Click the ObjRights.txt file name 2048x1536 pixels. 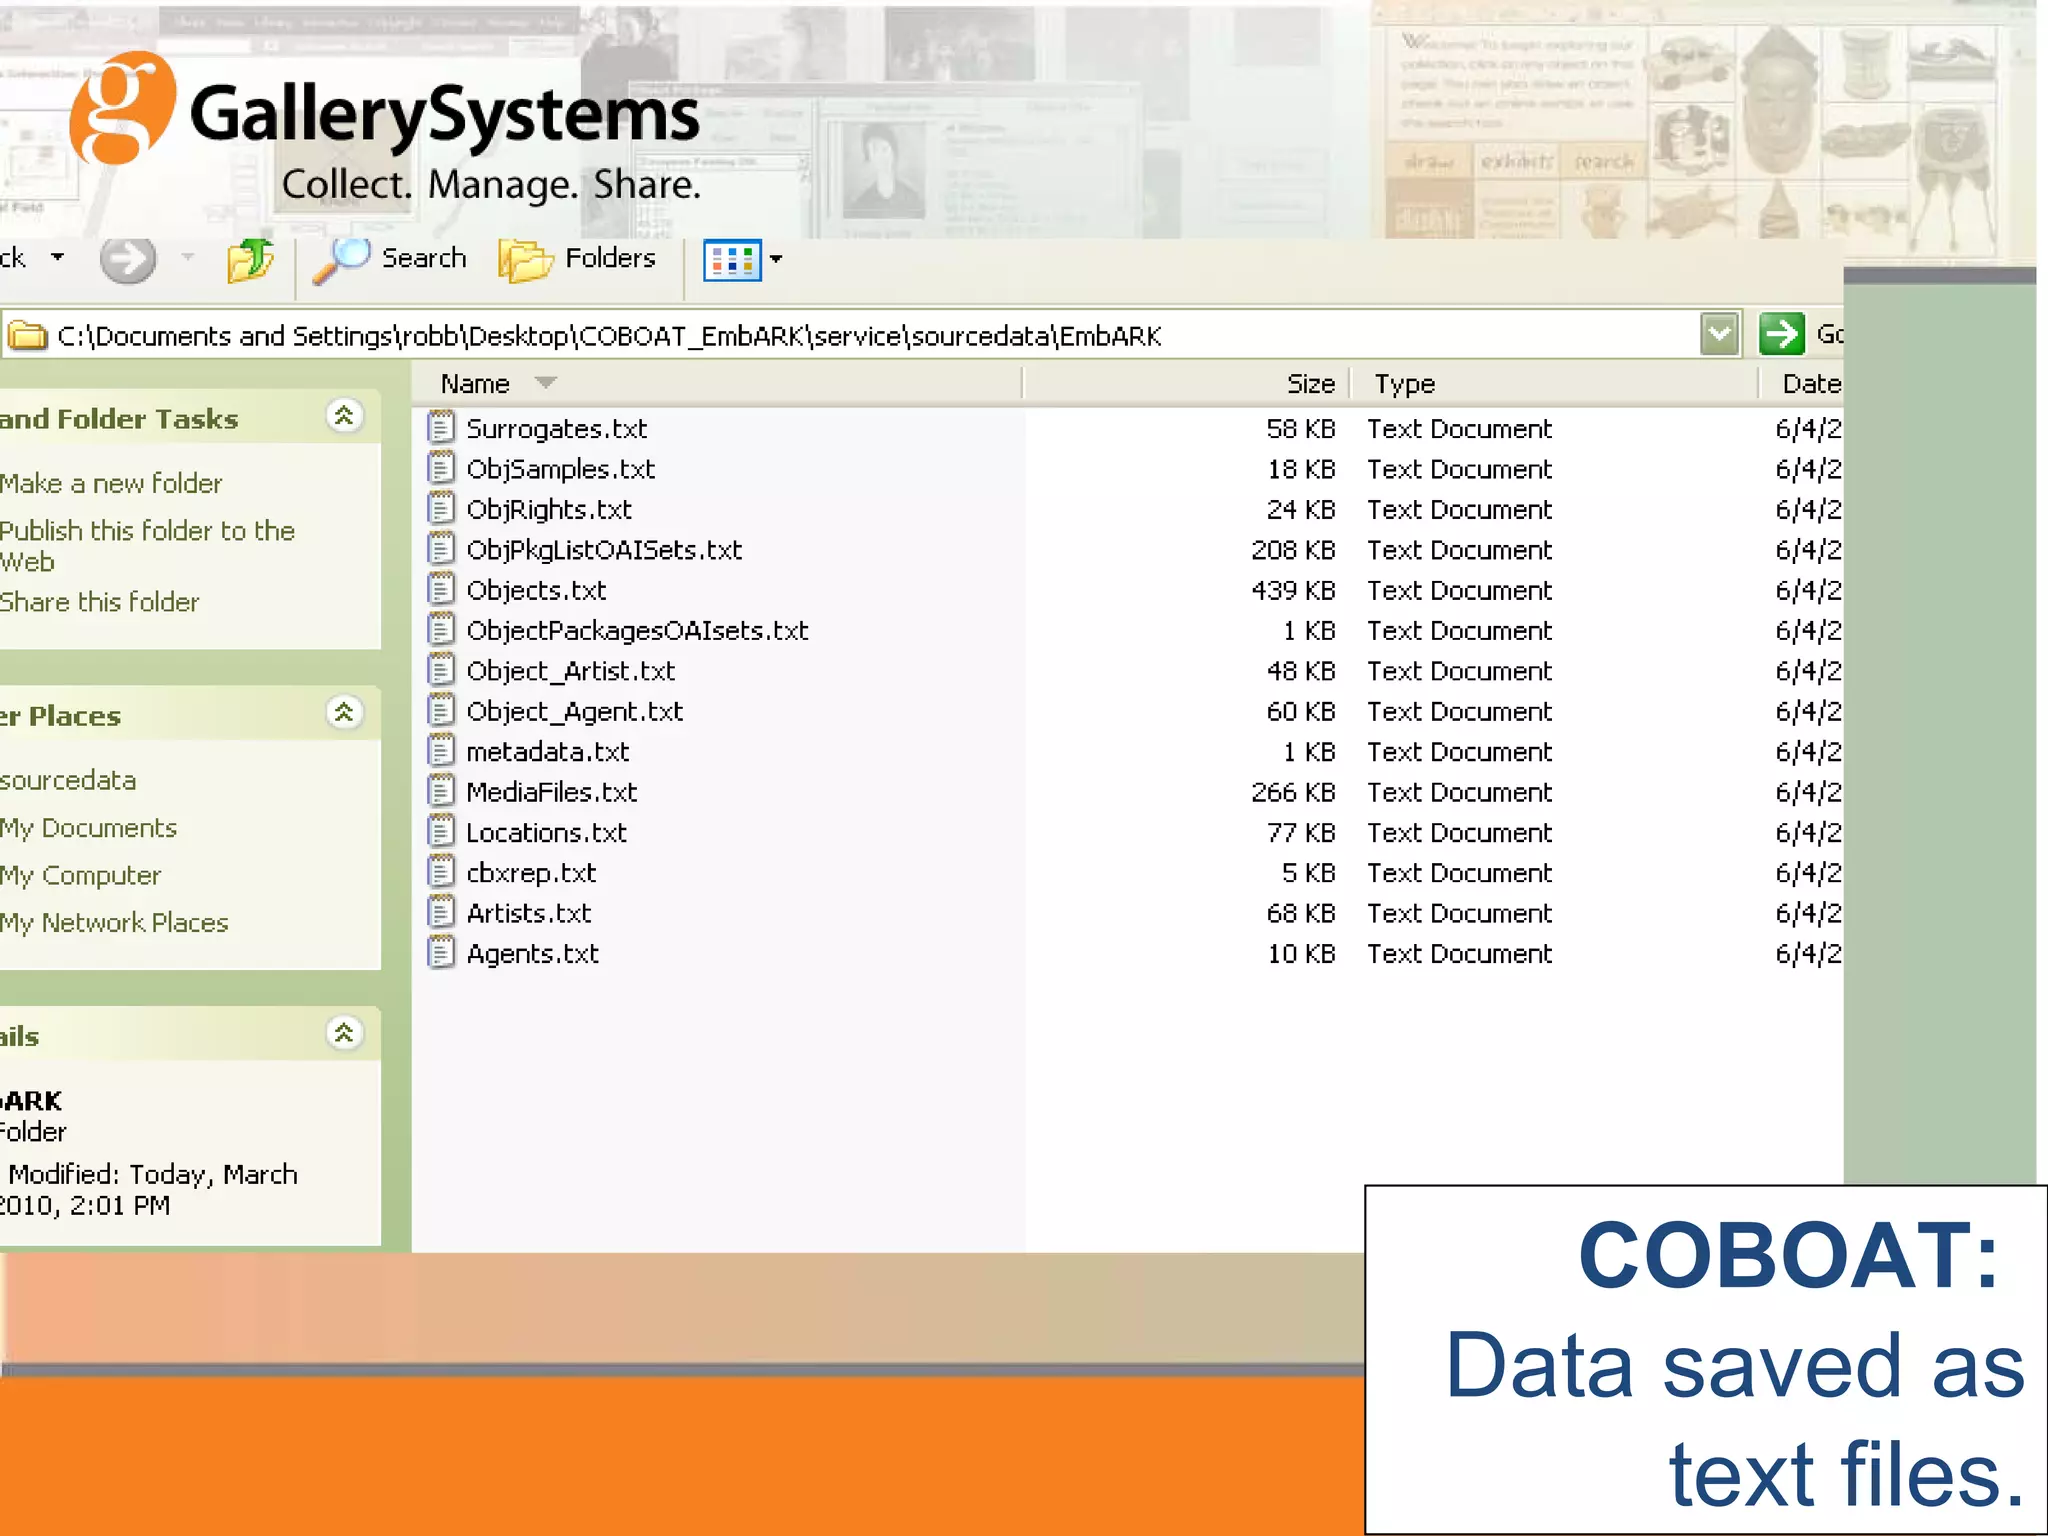tap(549, 510)
